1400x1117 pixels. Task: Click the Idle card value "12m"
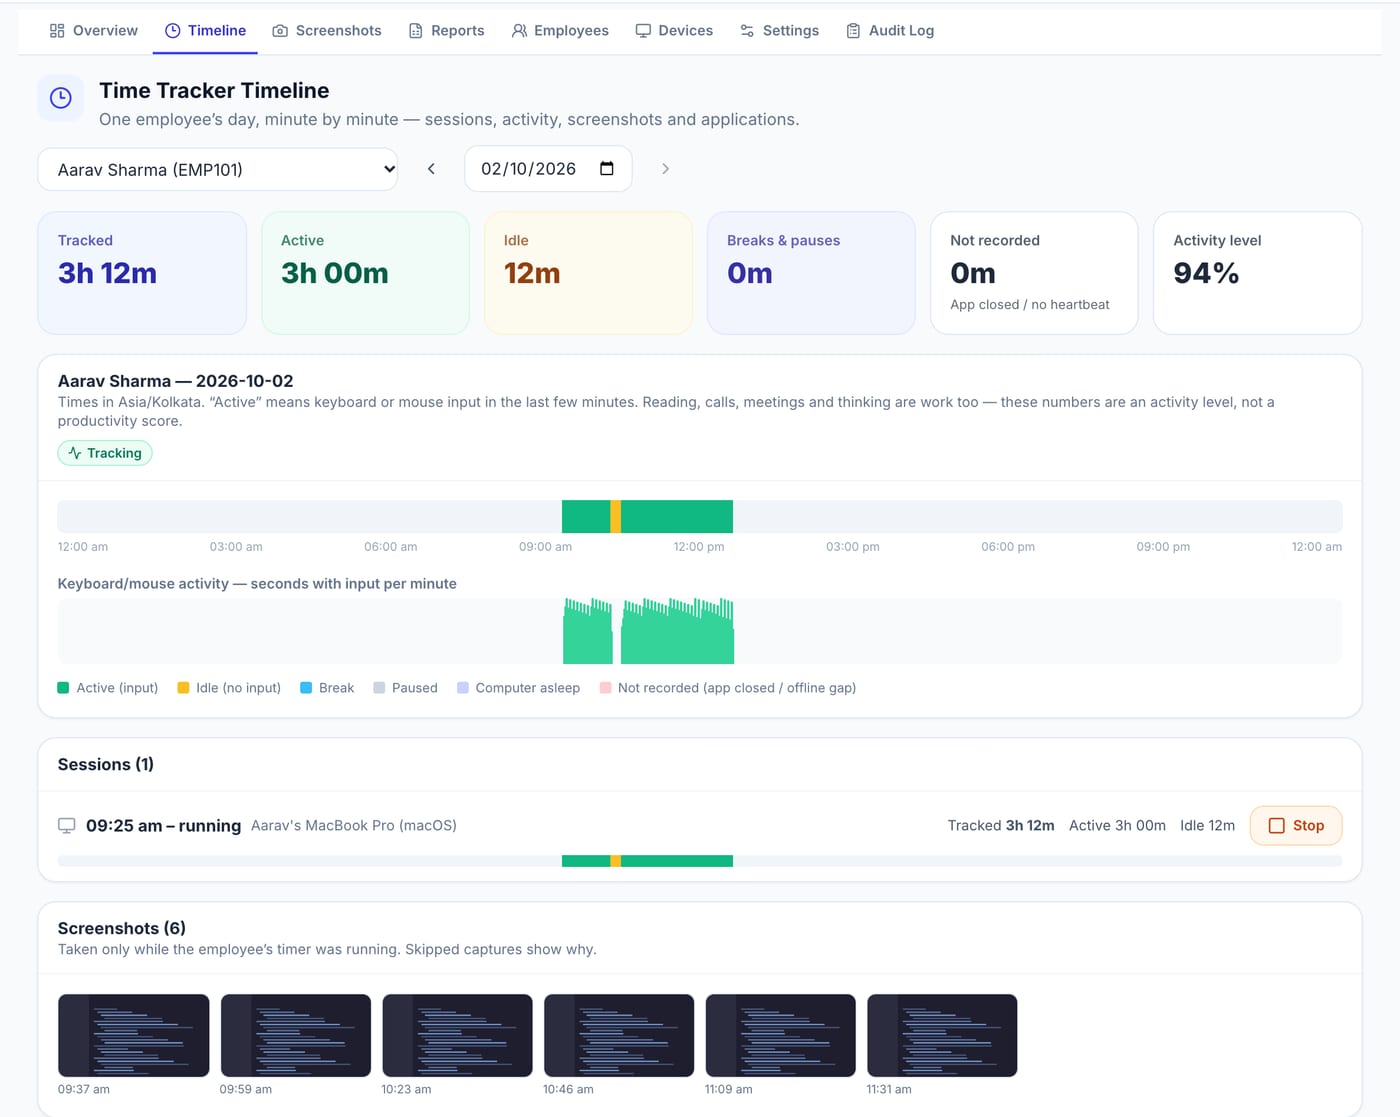pos(532,273)
